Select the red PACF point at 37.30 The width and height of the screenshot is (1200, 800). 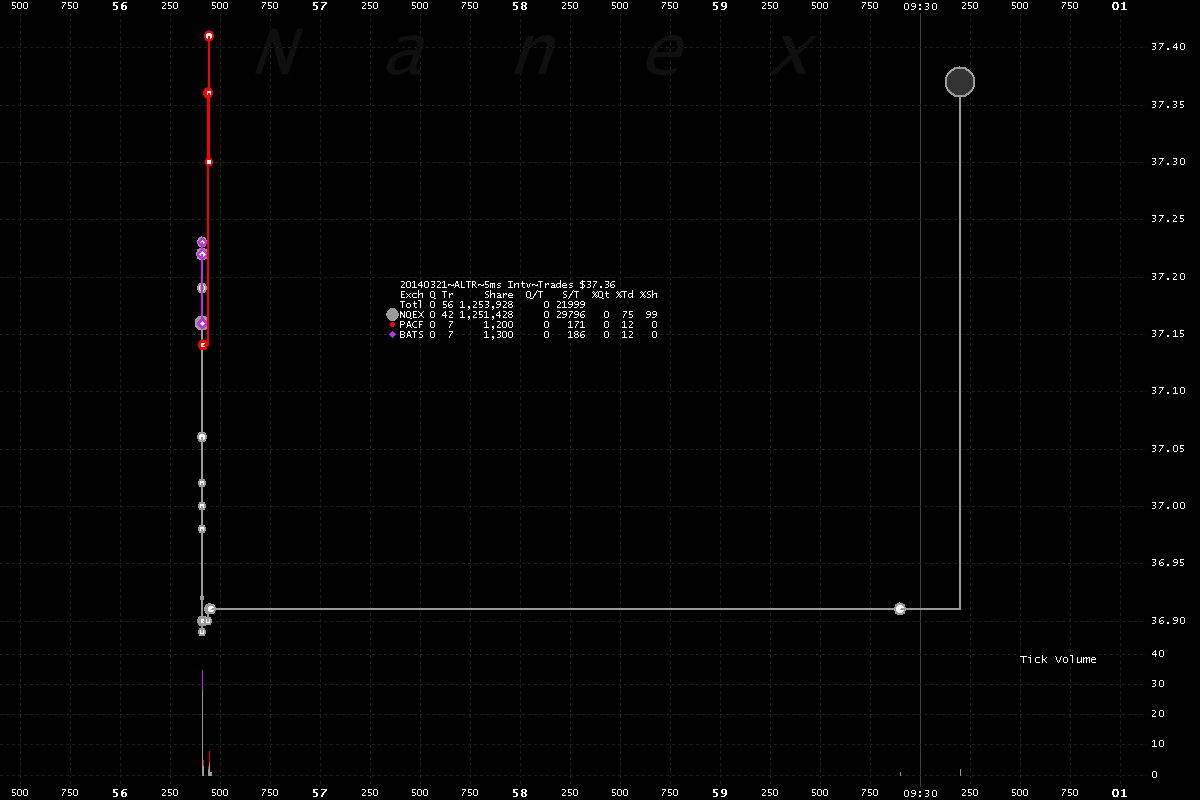click(208, 161)
